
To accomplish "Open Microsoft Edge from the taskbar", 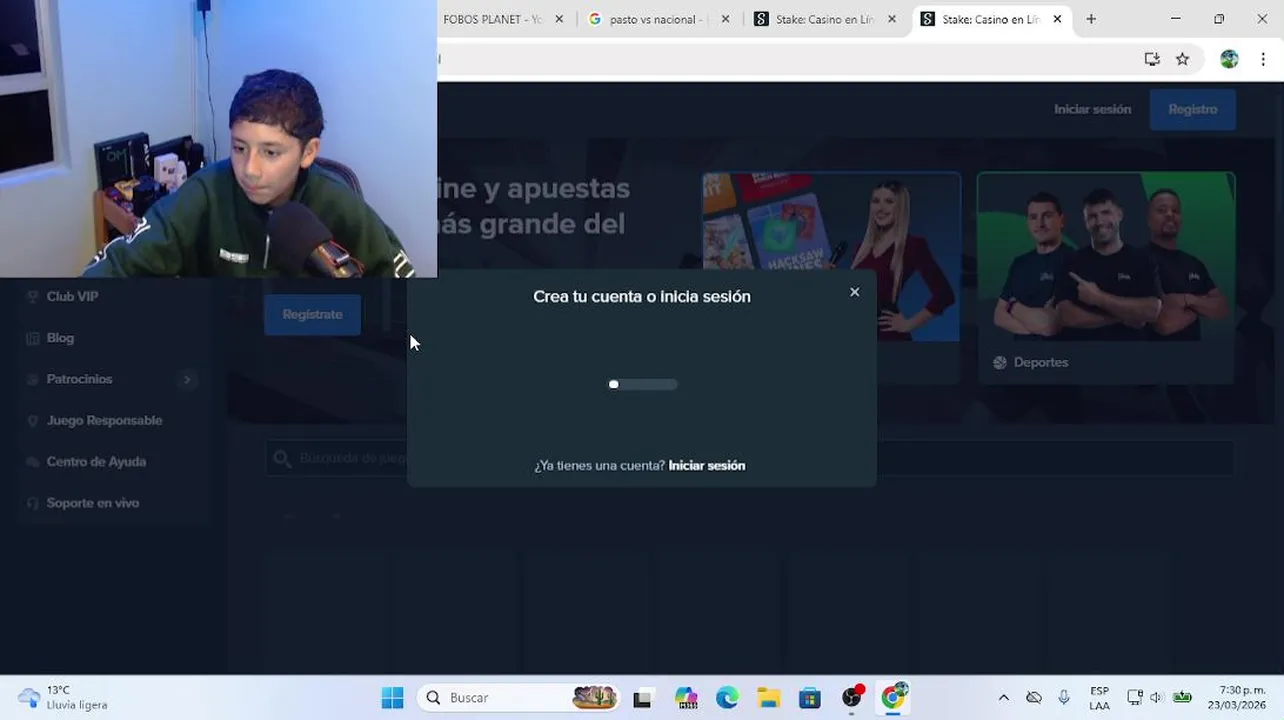I will pos(727,698).
